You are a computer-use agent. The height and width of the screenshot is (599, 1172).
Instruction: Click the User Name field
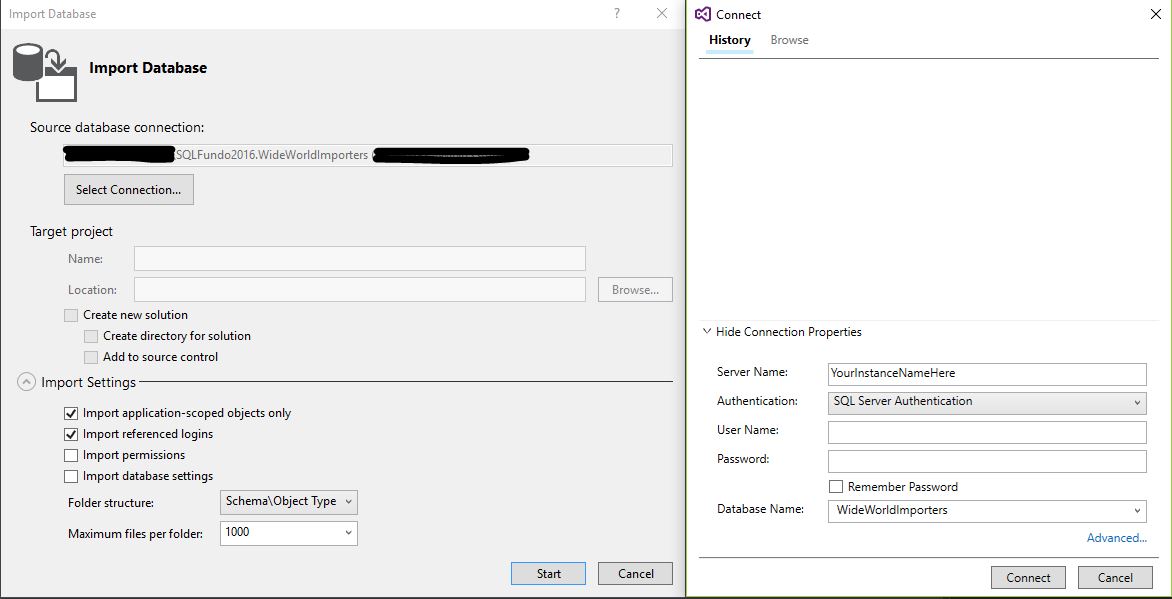pos(987,432)
